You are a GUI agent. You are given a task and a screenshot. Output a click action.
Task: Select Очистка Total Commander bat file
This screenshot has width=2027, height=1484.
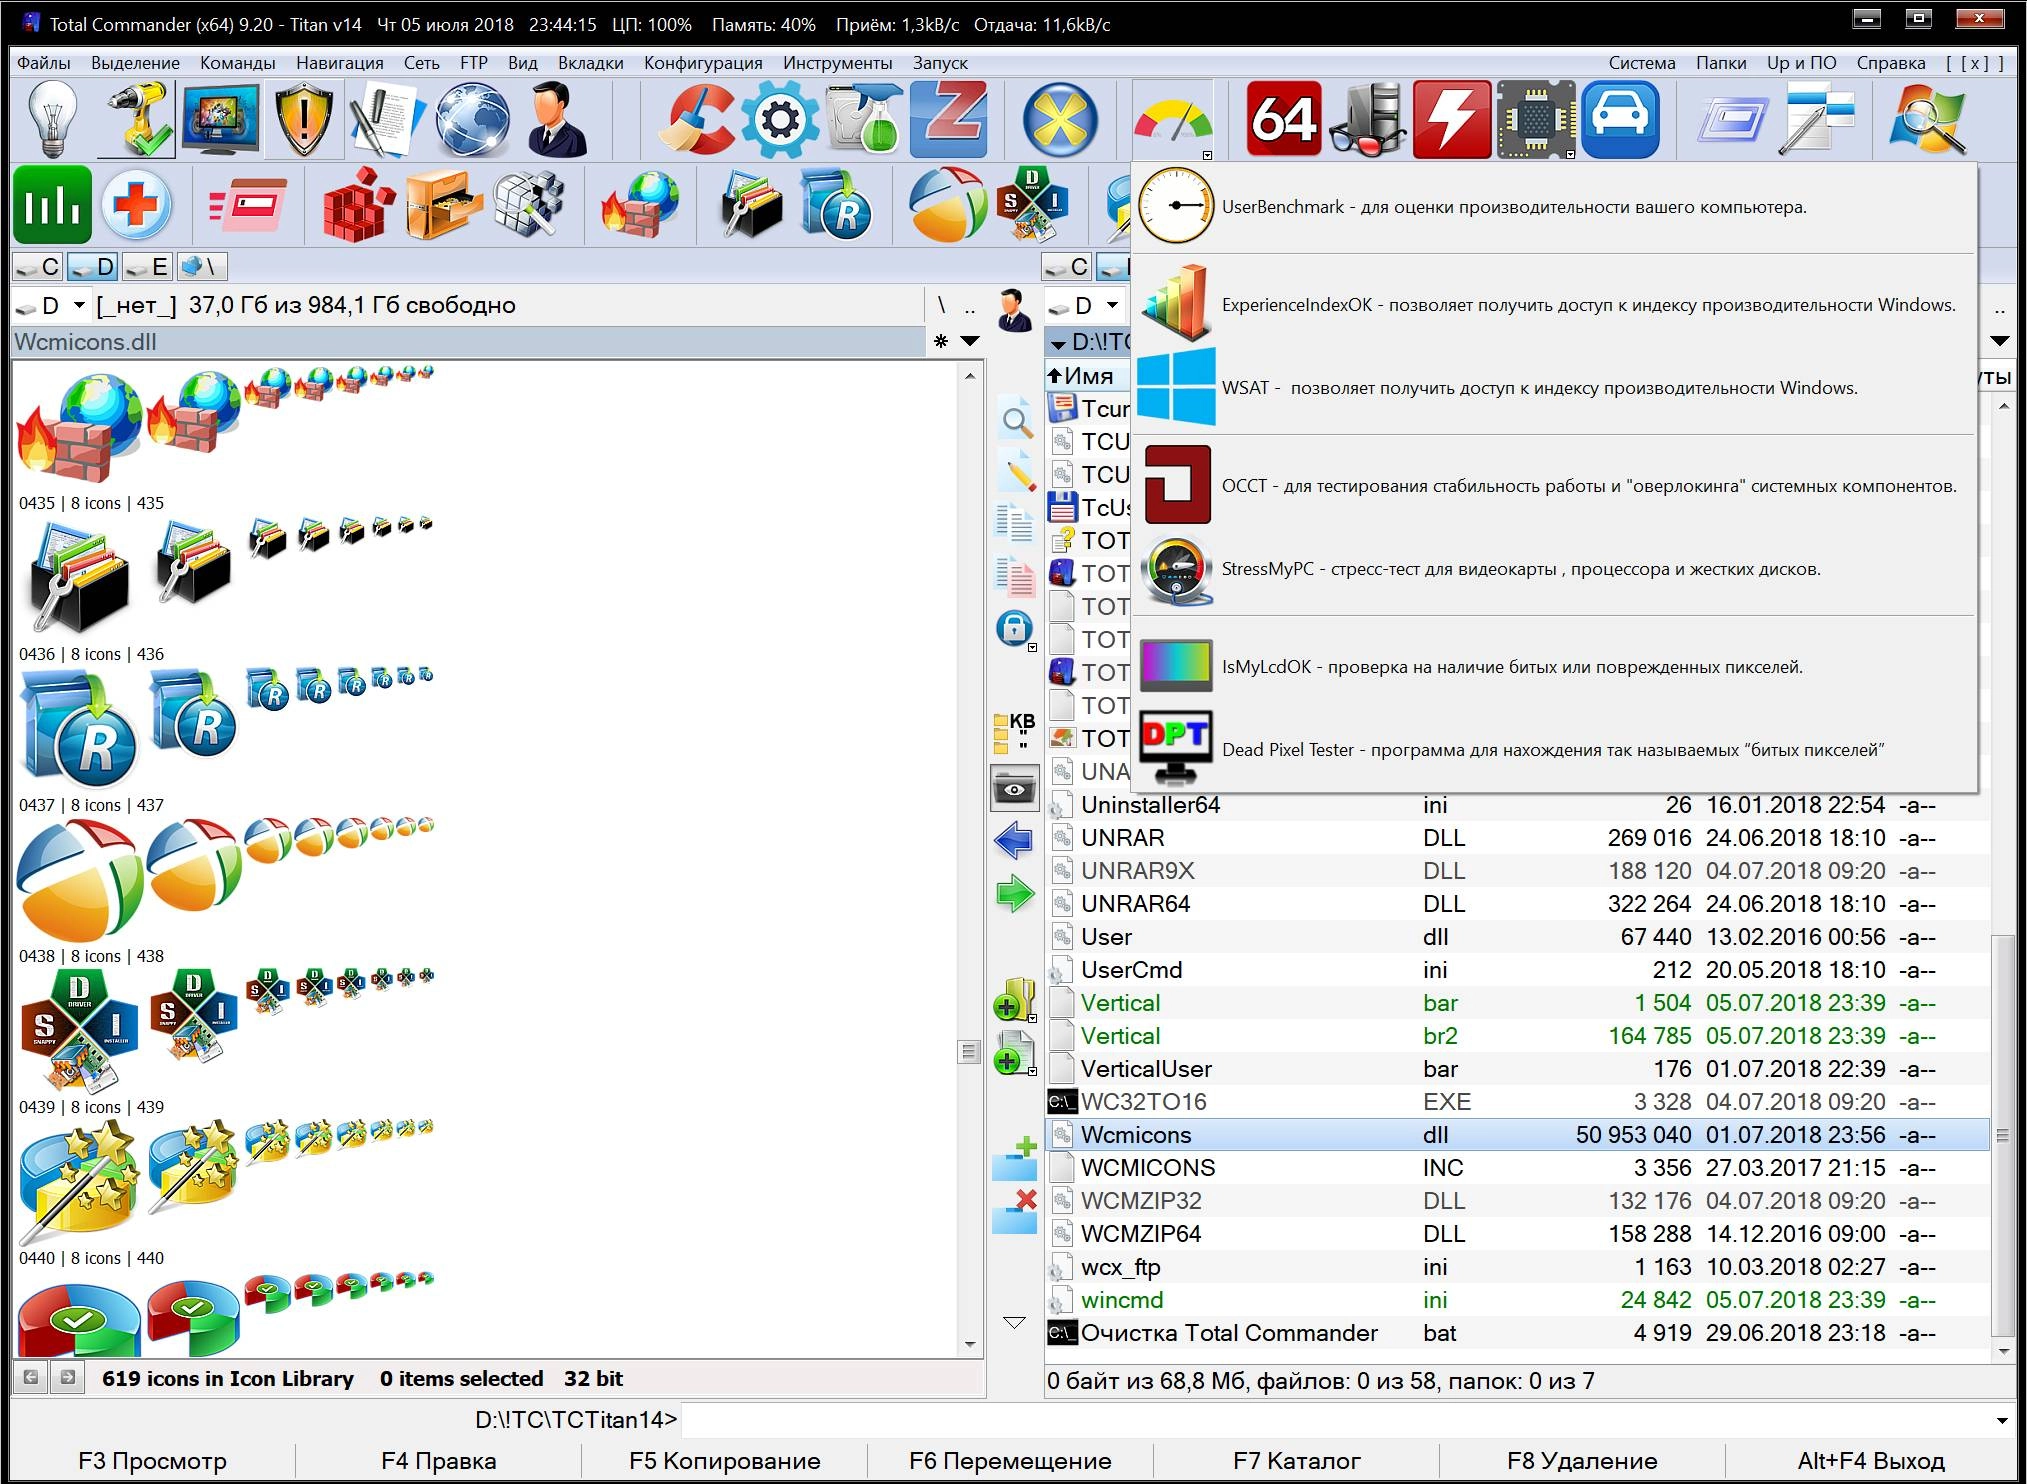1516,1333
